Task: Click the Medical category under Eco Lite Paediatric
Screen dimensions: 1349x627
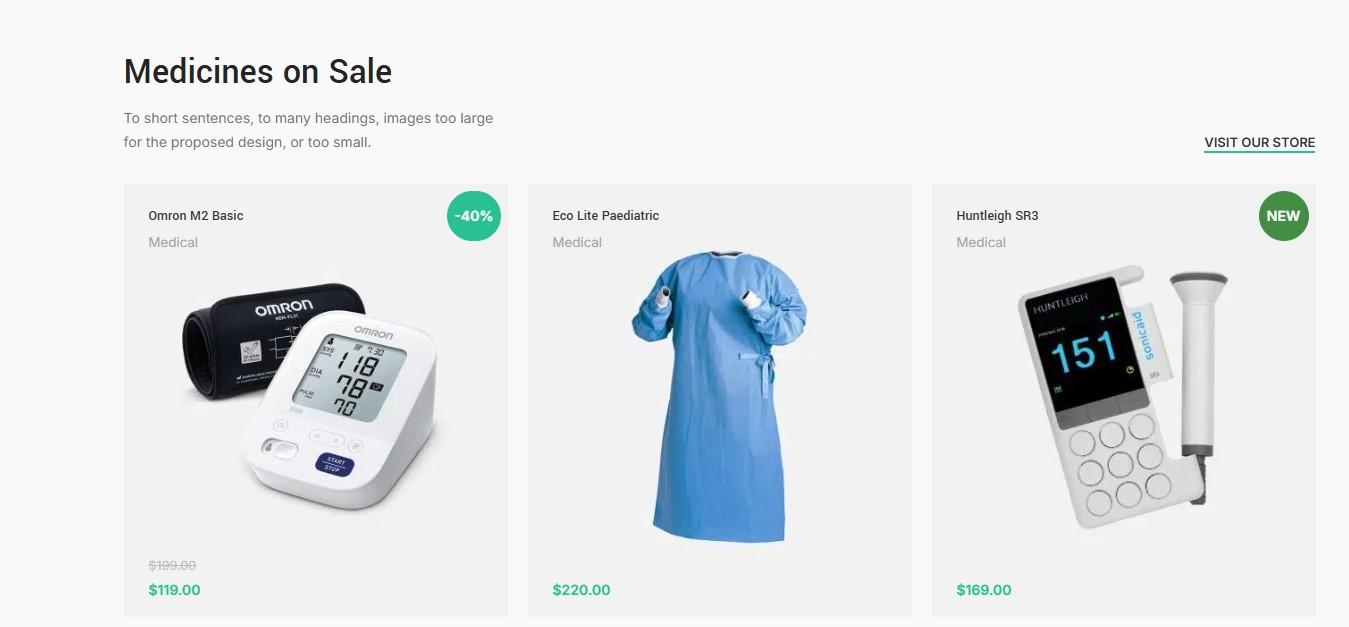Action: tap(577, 242)
